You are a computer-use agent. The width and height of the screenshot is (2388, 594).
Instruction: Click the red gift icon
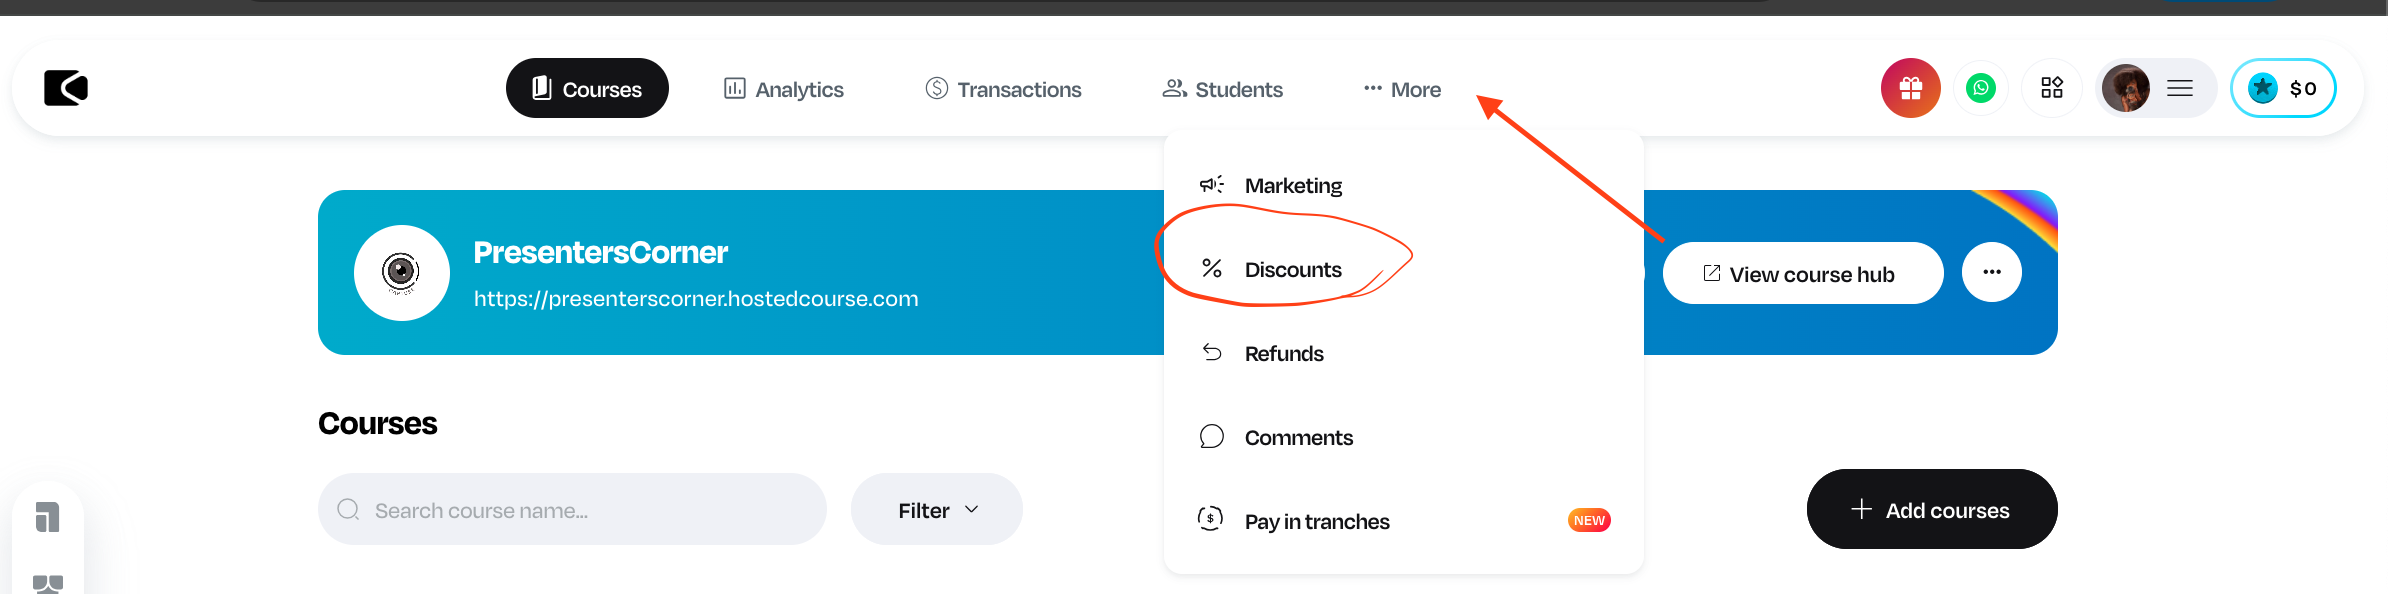point(1910,89)
